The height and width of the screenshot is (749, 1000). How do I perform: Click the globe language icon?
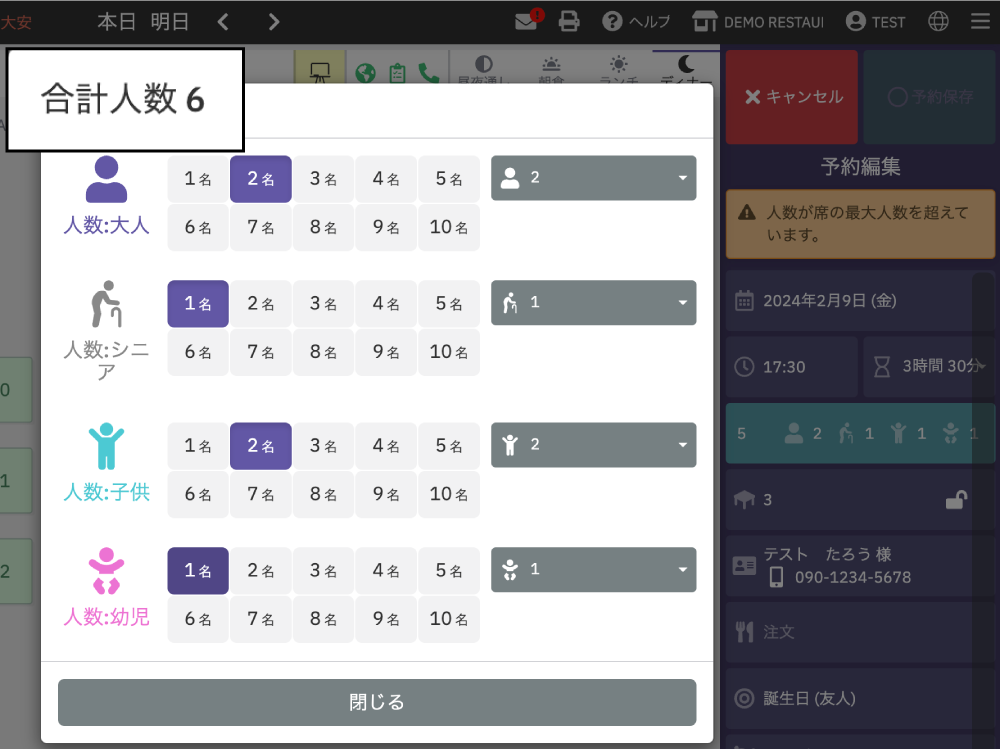point(938,22)
